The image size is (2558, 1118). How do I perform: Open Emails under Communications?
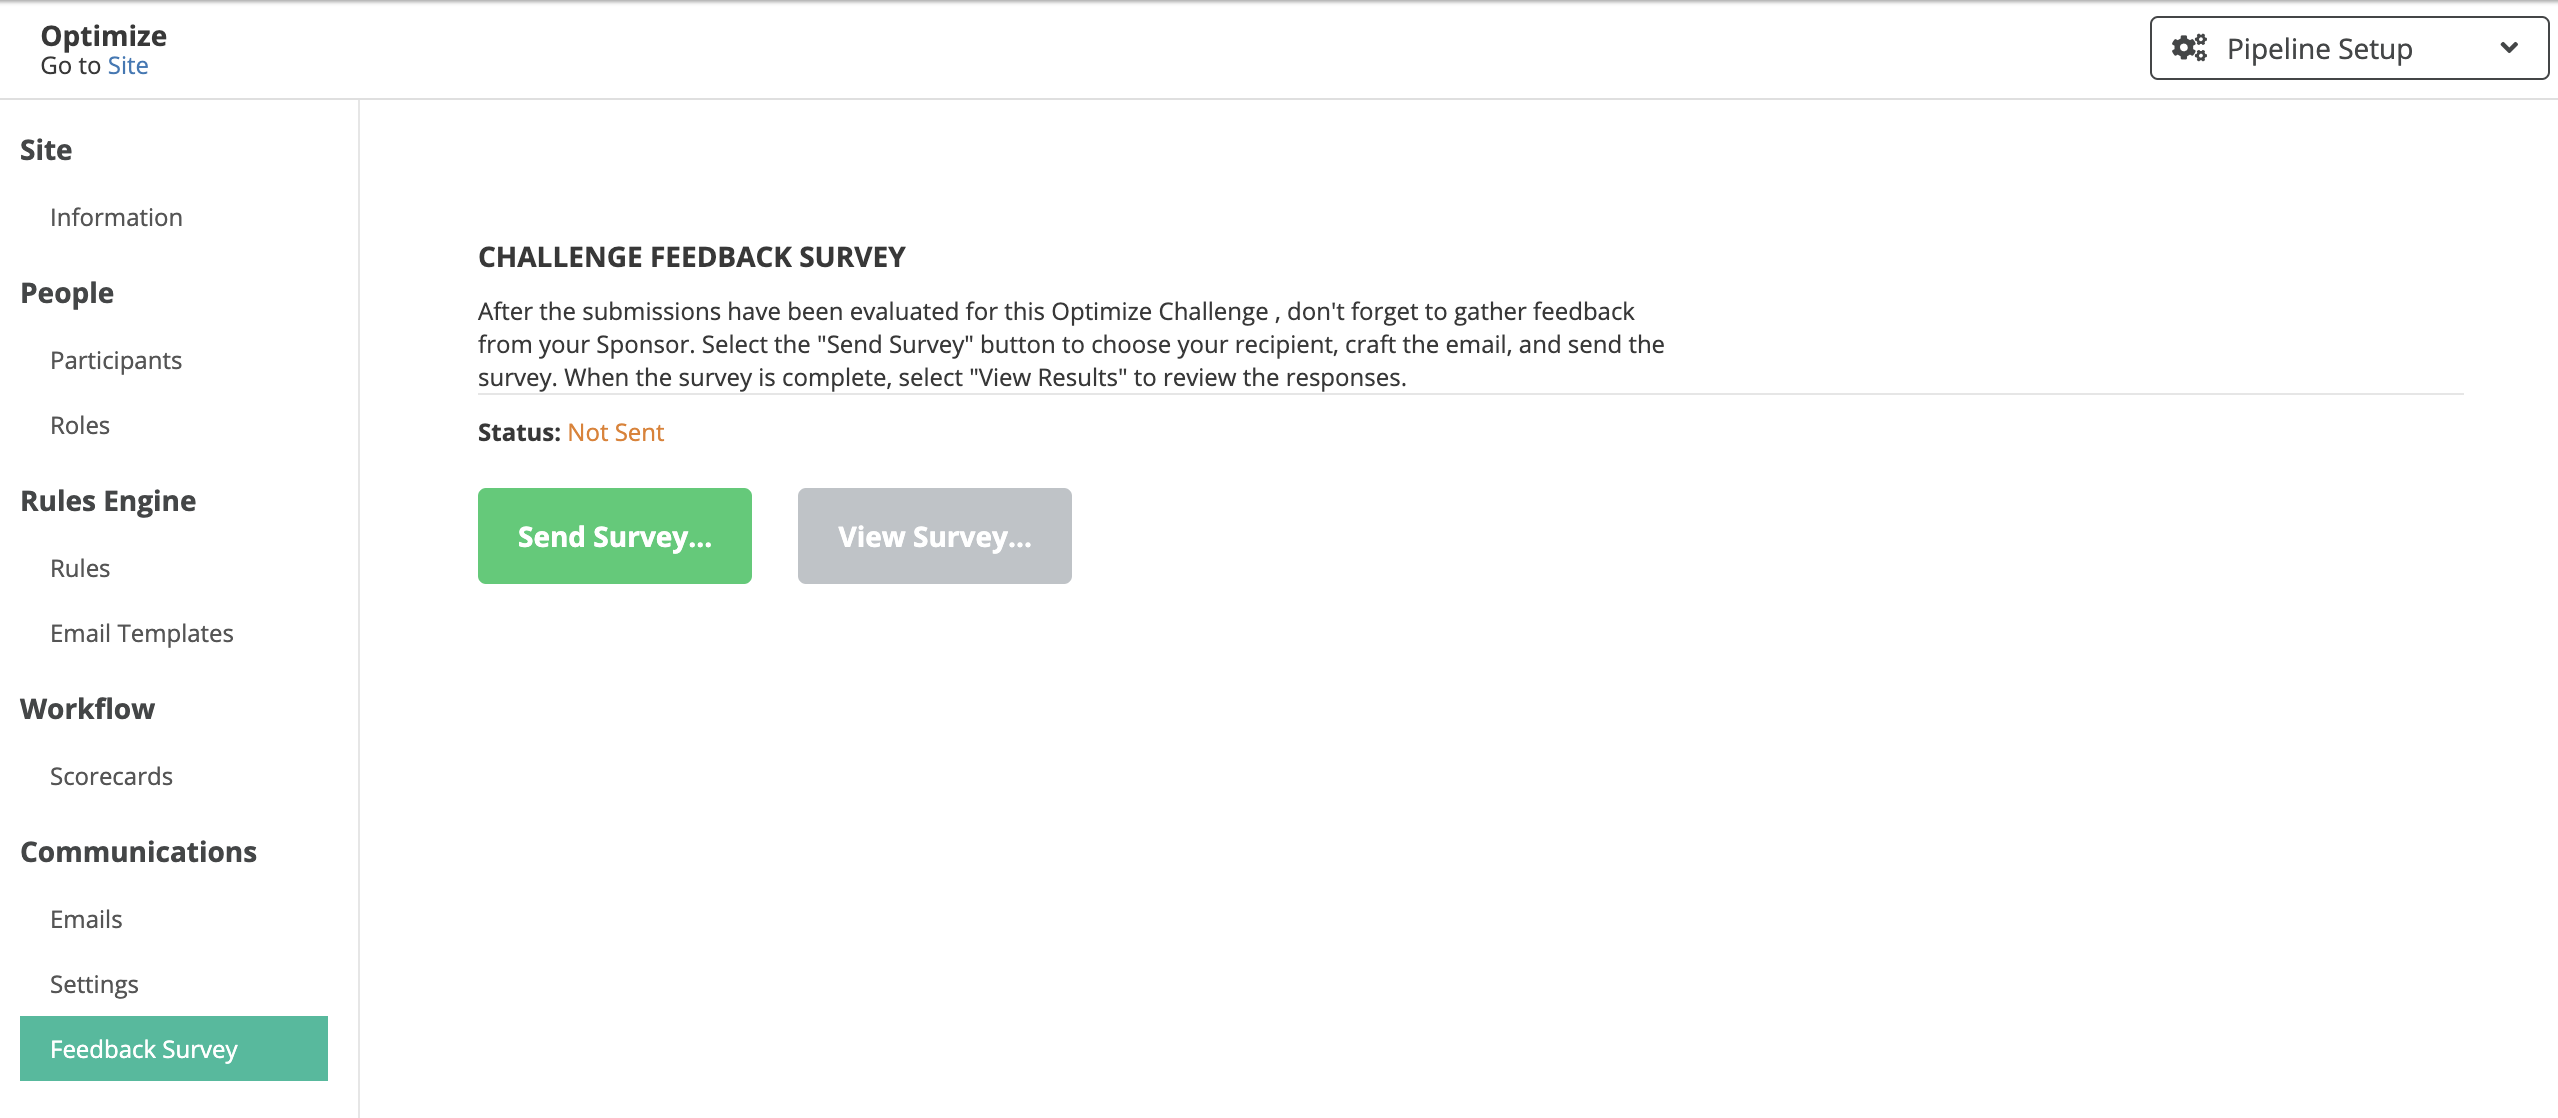click(86, 919)
